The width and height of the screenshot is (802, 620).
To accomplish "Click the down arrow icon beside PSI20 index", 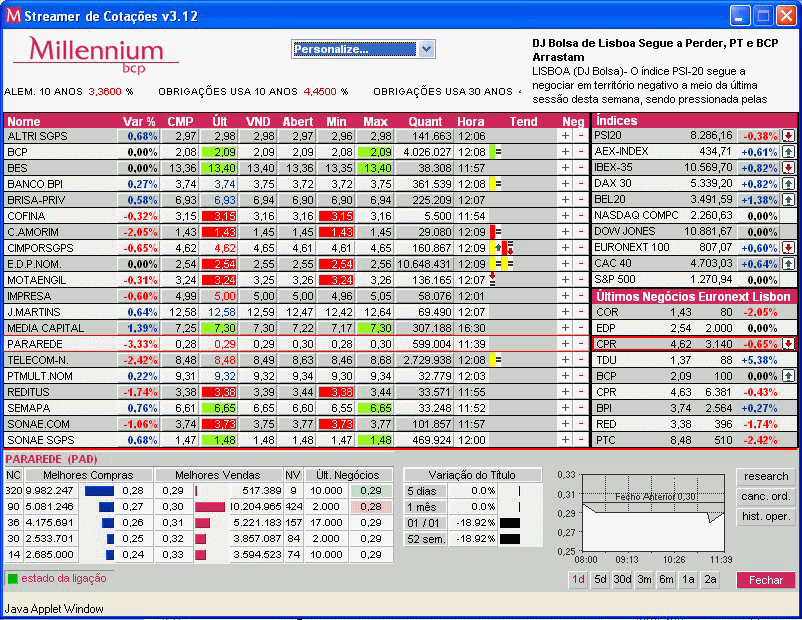I will pyautogui.click(x=788, y=136).
